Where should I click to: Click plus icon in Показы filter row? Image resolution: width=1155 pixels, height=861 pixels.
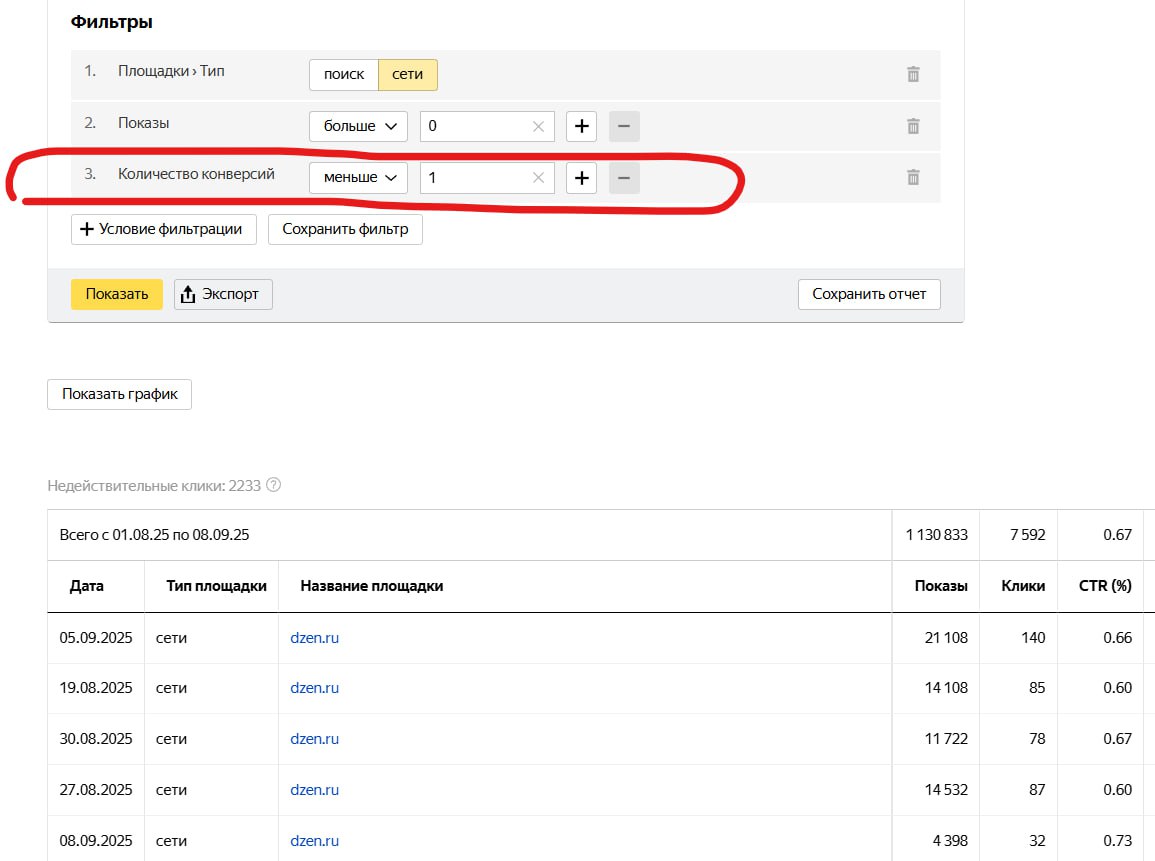(581, 126)
